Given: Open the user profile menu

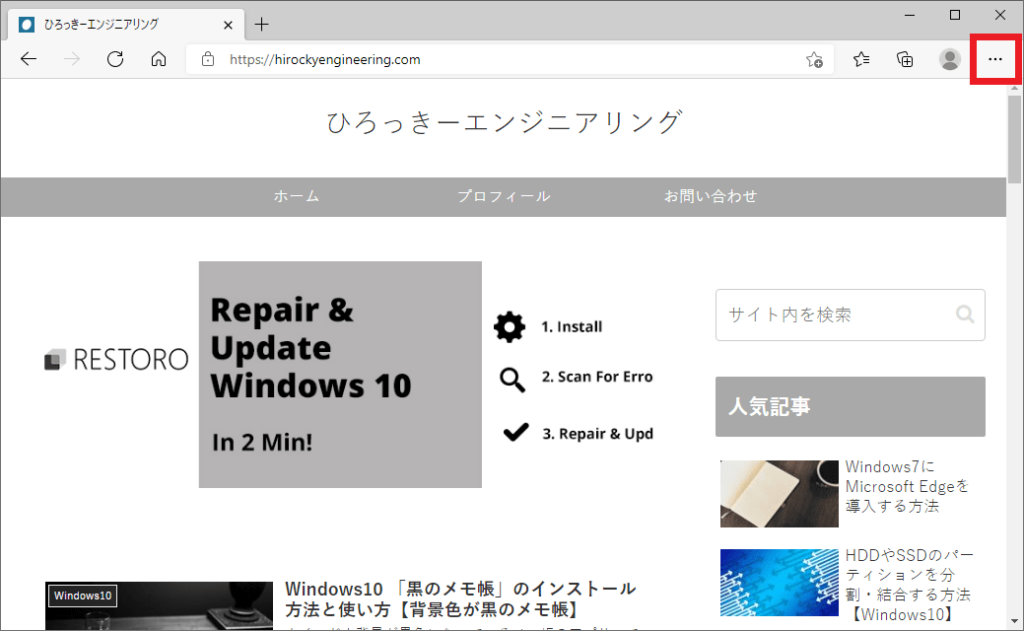Looking at the screenshot, I should coord(950,59).
